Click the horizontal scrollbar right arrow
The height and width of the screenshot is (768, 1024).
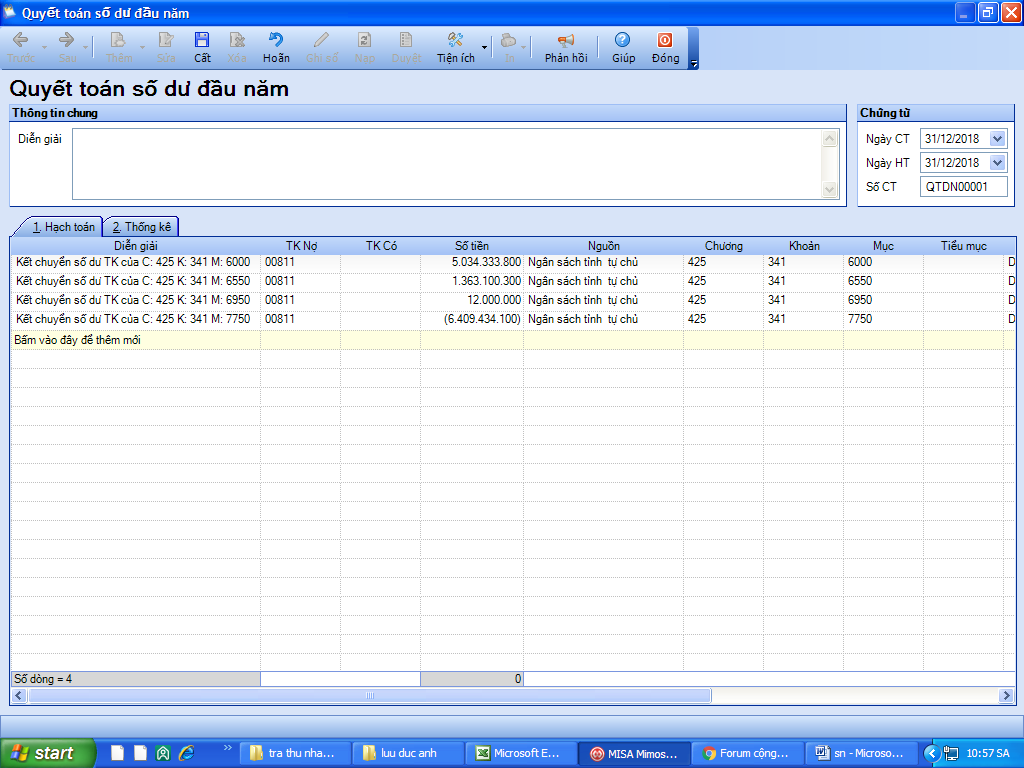tap(1006, 695)
